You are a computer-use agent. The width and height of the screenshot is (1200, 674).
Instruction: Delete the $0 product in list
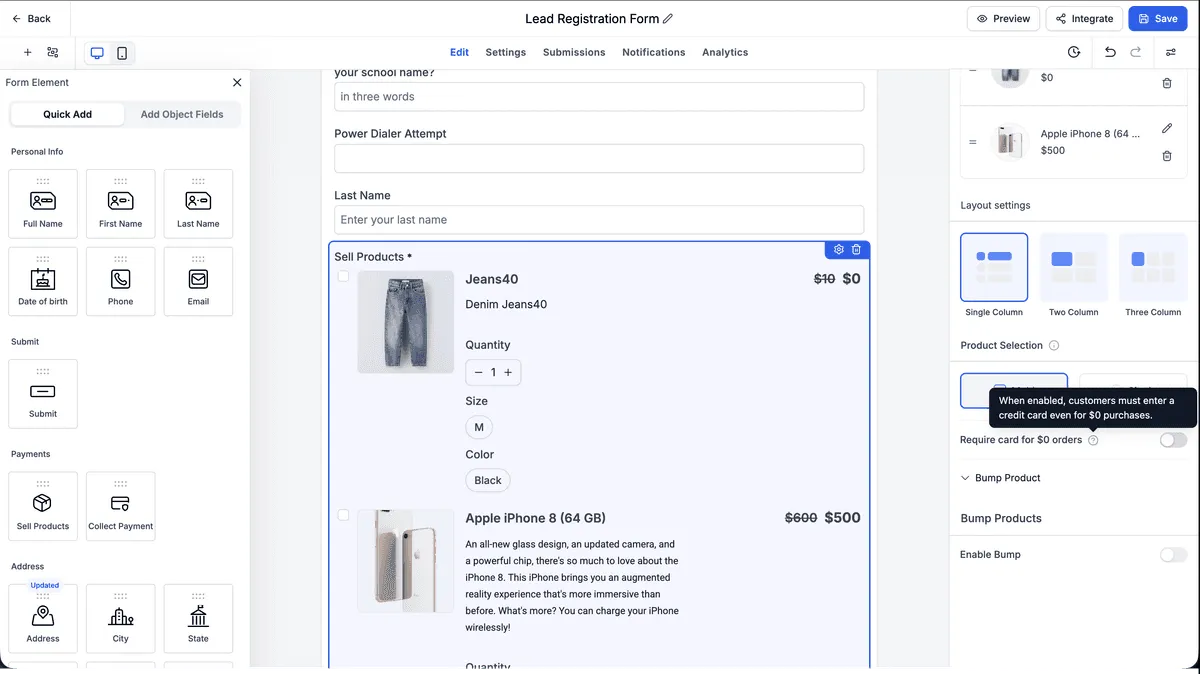1167,83
